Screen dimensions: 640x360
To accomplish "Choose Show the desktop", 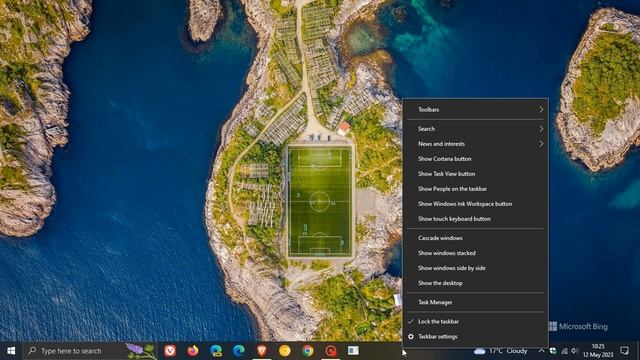I will click(x=476, y=283).
